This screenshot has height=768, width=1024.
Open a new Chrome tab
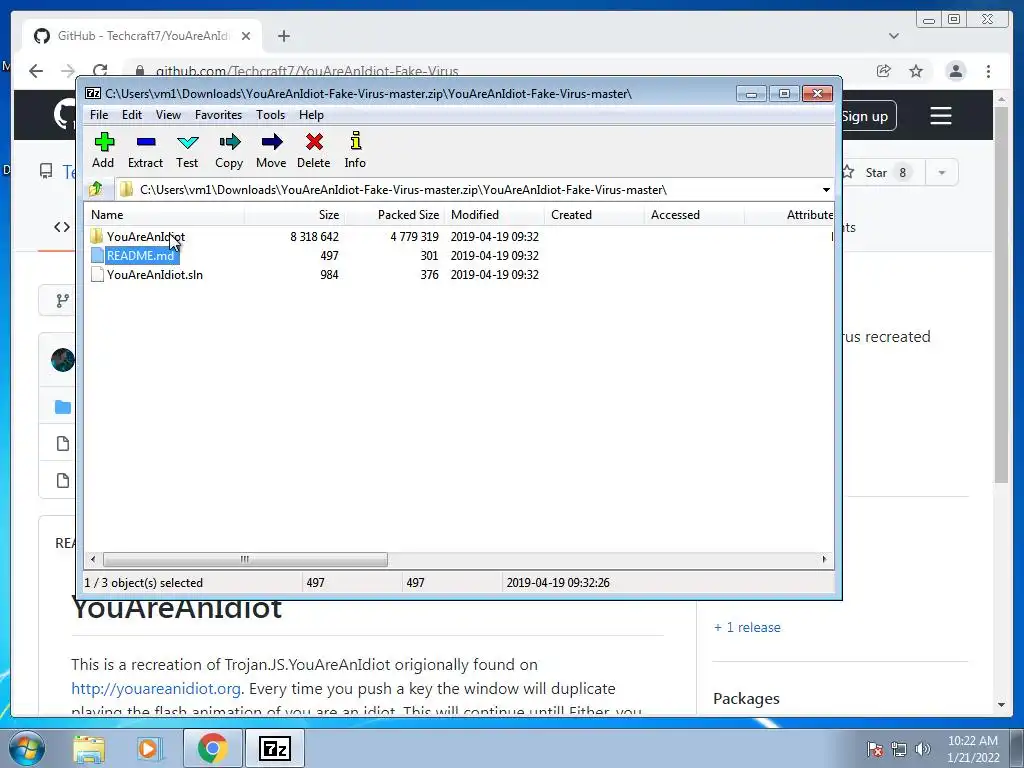[x=283, y=36]
